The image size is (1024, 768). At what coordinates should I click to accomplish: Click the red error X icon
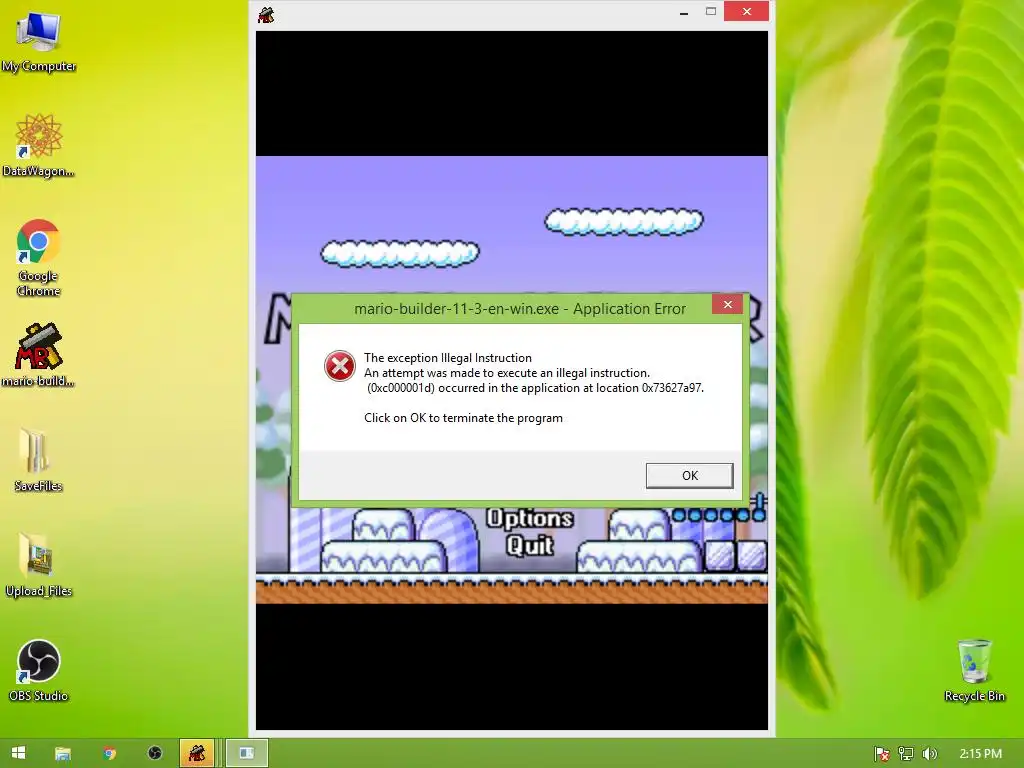(340, 366)
